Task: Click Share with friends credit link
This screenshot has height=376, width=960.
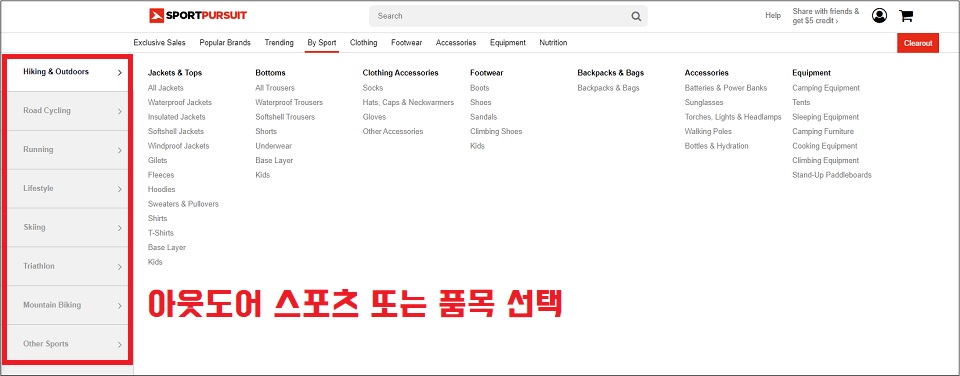Action: [825, 16]
